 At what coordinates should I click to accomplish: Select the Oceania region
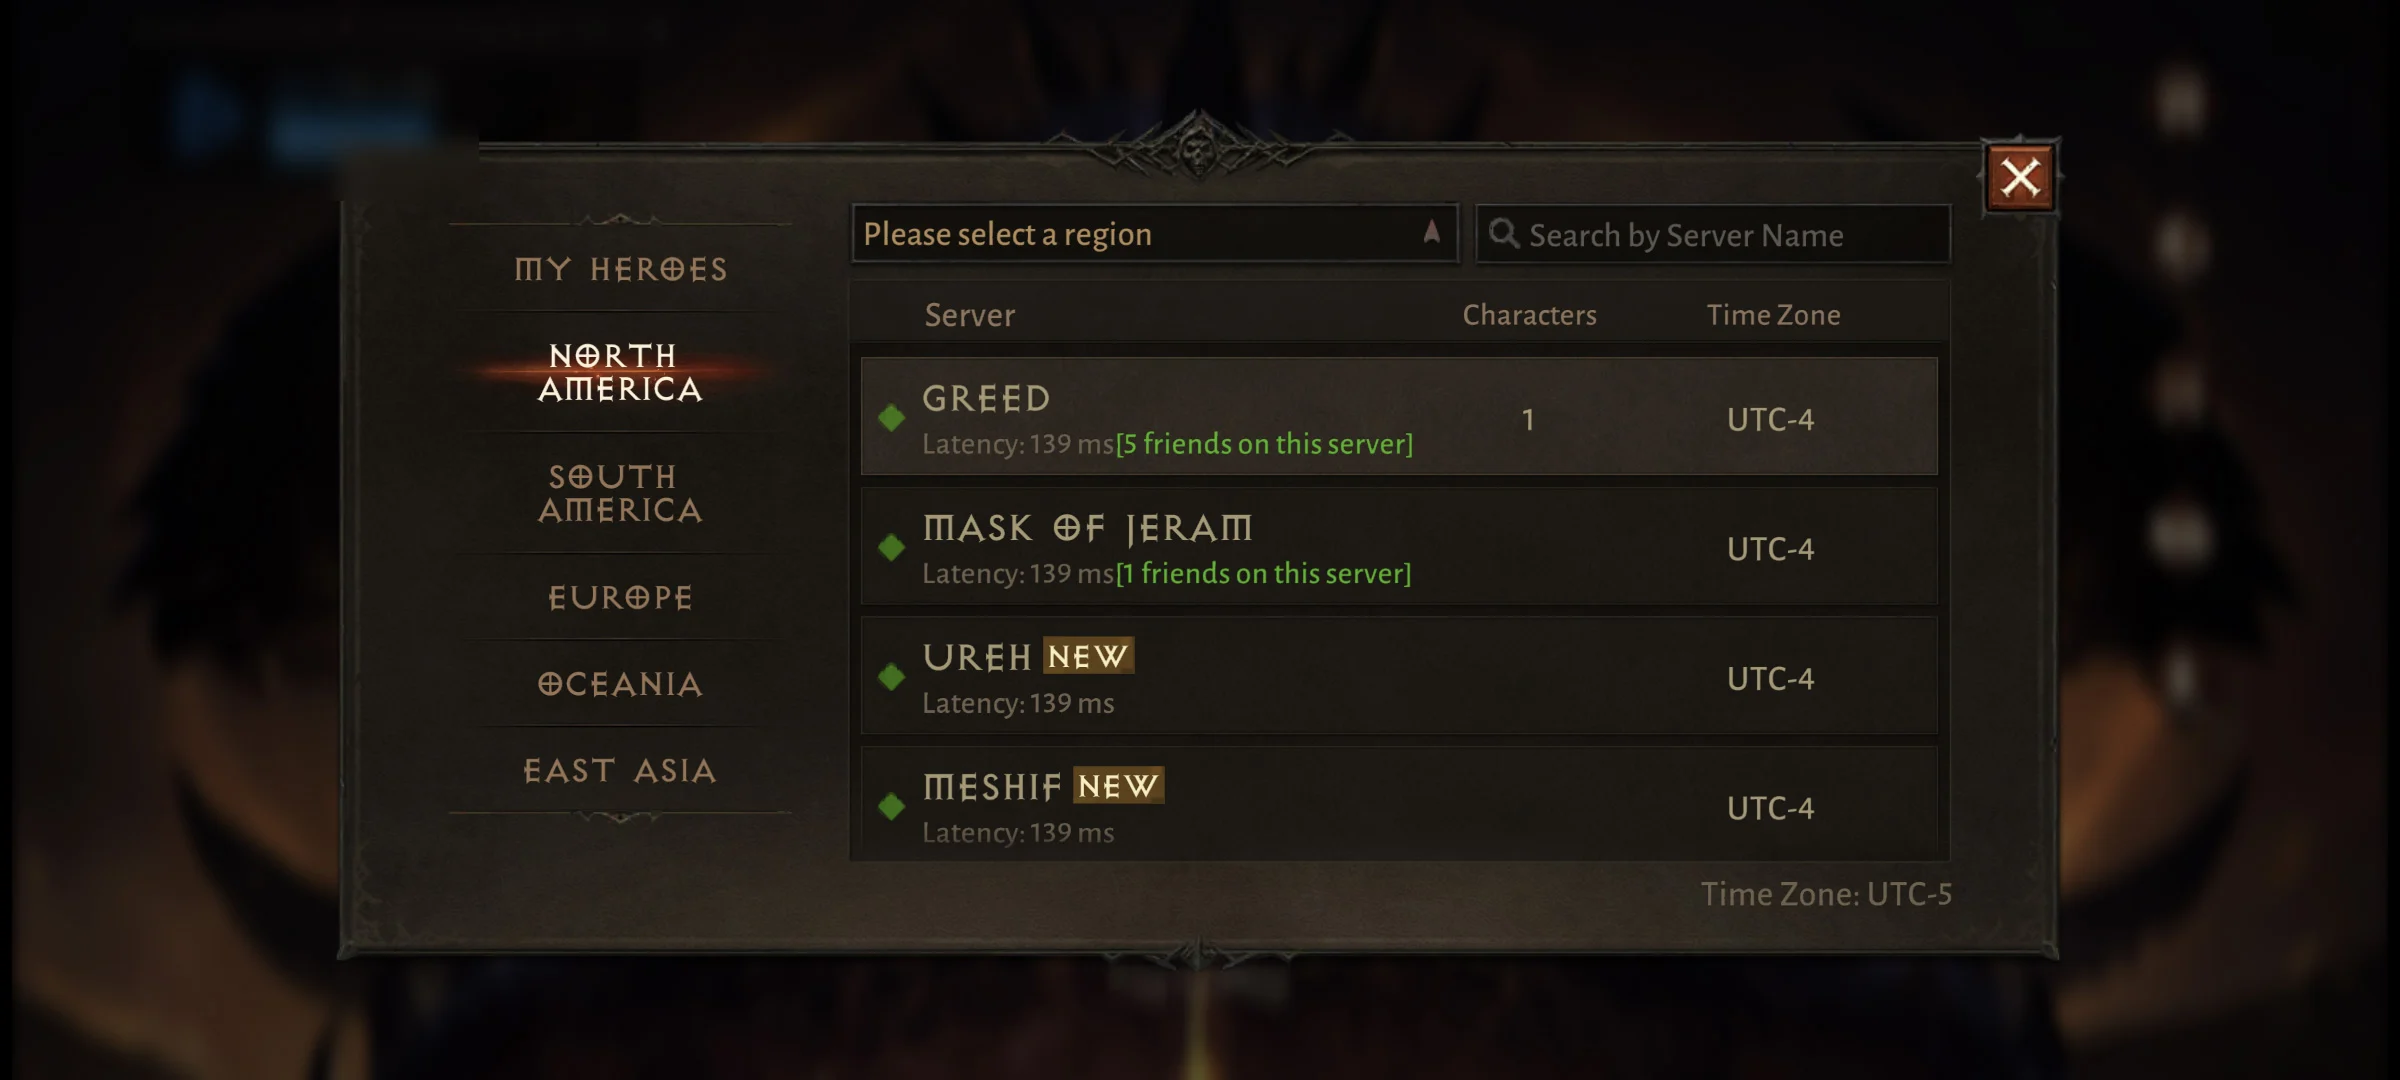pos(620,681)
